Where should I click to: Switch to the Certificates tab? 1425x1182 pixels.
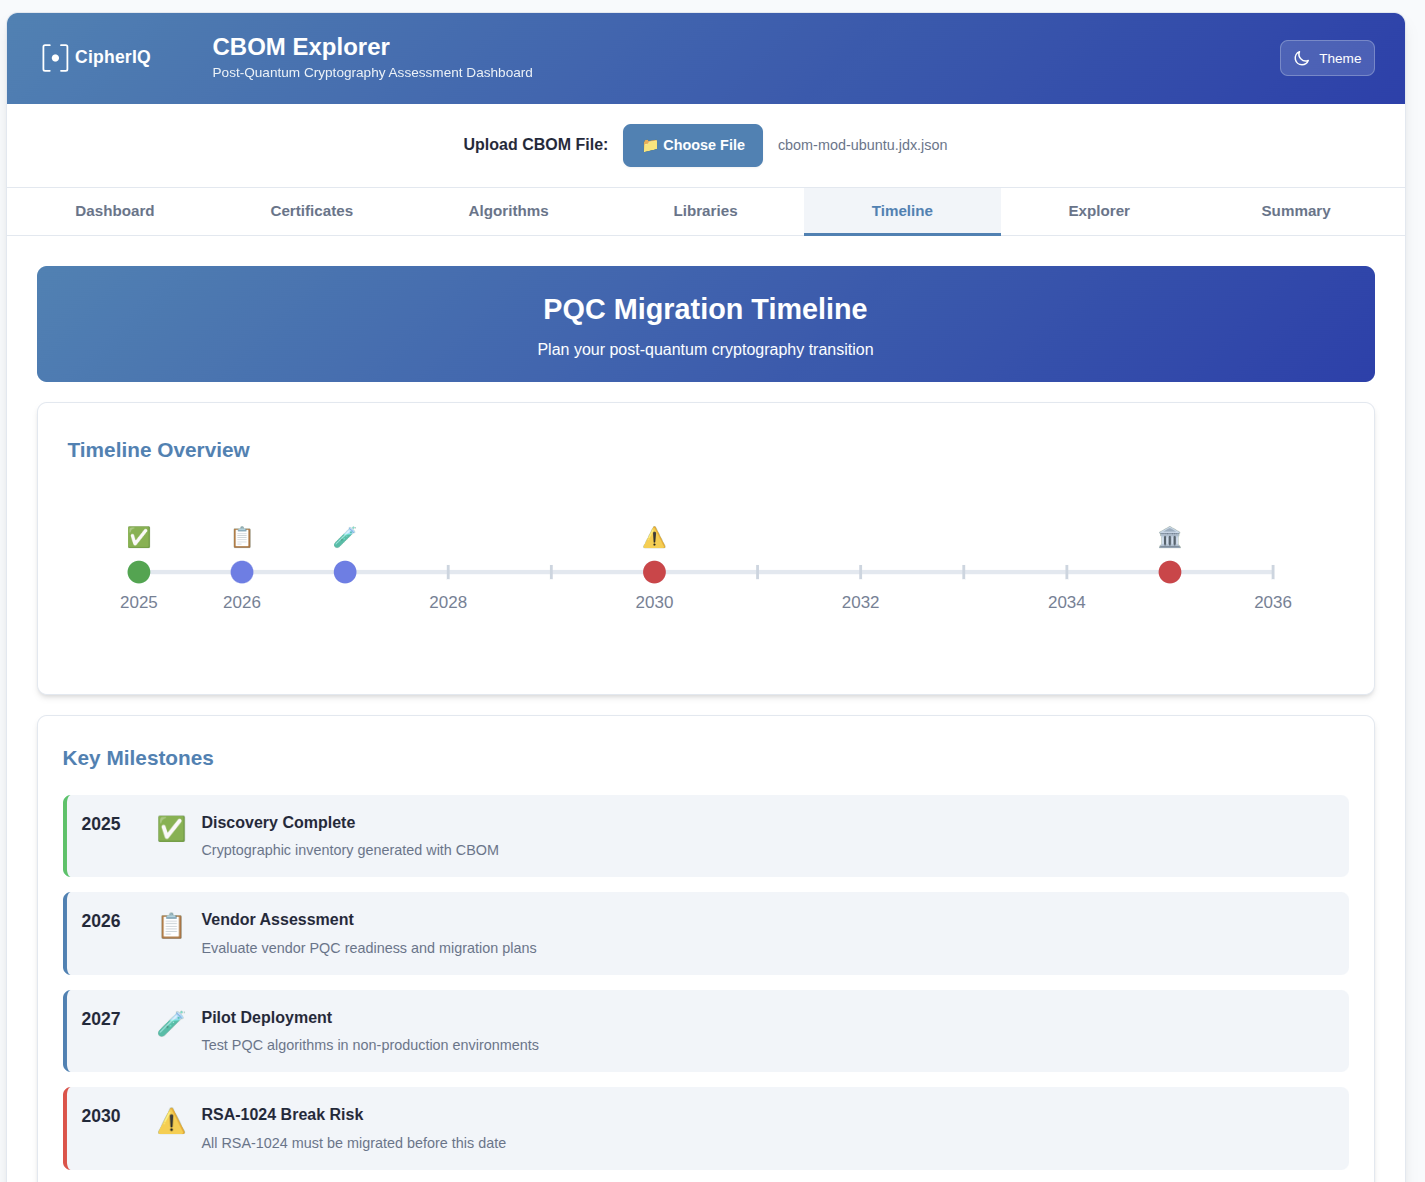[311, 211]
